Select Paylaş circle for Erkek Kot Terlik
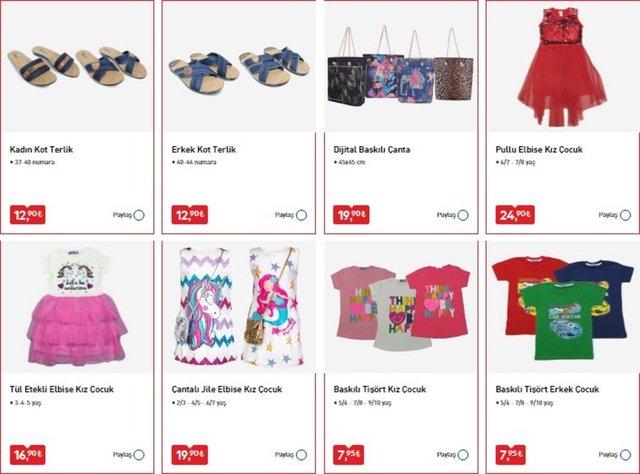This screenshot has width=640, height=474. pyautogui.click(x=301, y=215)
